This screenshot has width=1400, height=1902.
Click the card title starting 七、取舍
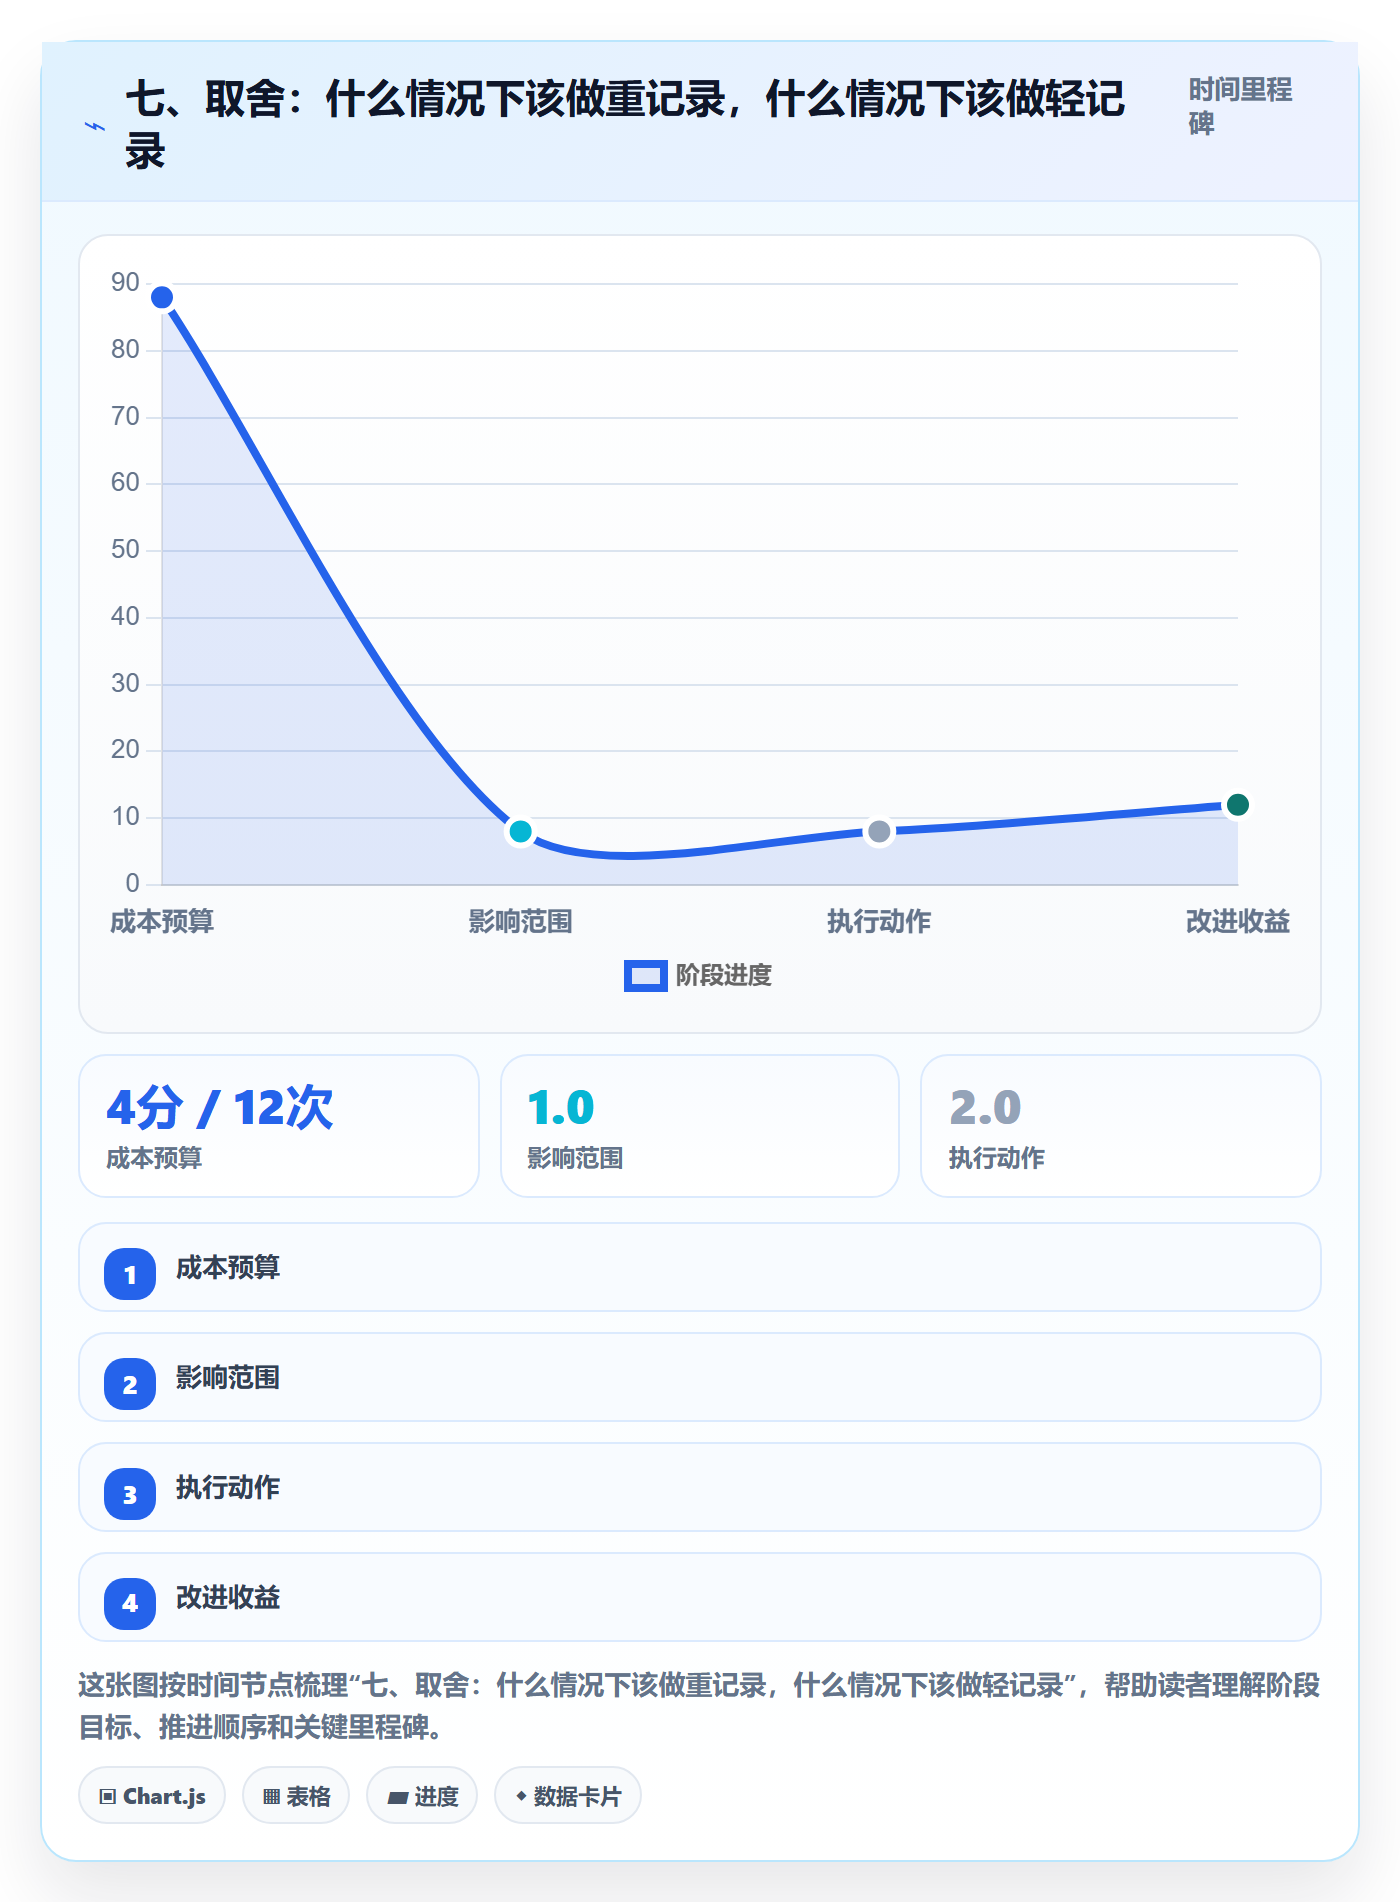pos(625,126)
